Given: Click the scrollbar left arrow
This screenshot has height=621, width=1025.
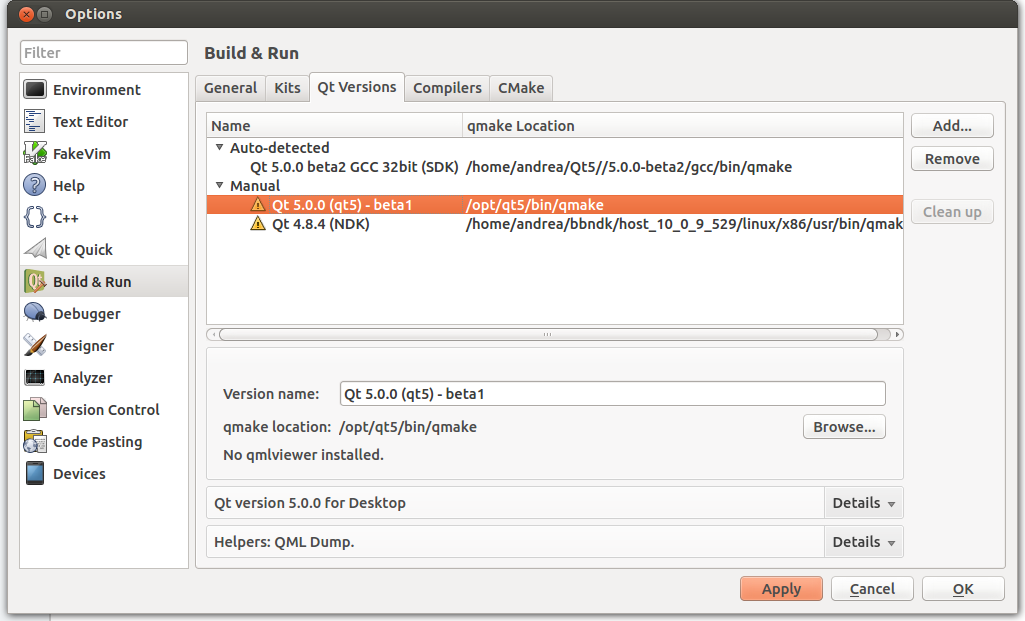Looking at the screenshot, I should [x=213, y=335].
